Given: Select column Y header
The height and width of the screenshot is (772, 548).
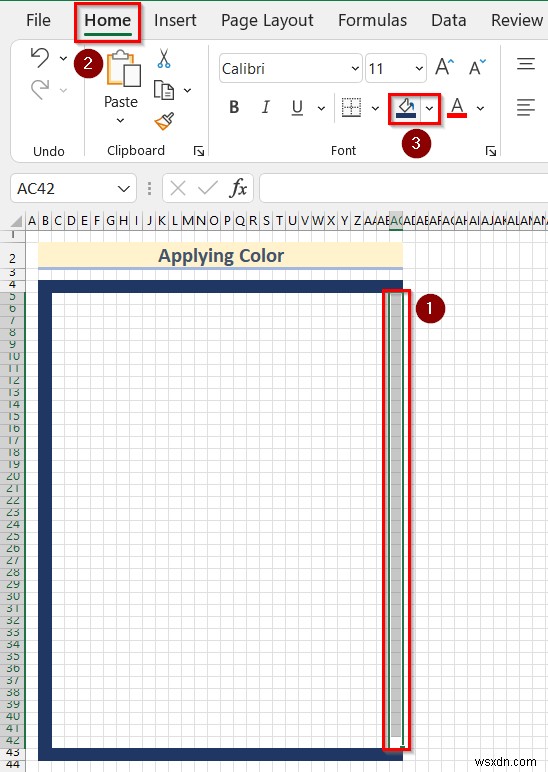Looking at the screenshot, I should [344, 221].
